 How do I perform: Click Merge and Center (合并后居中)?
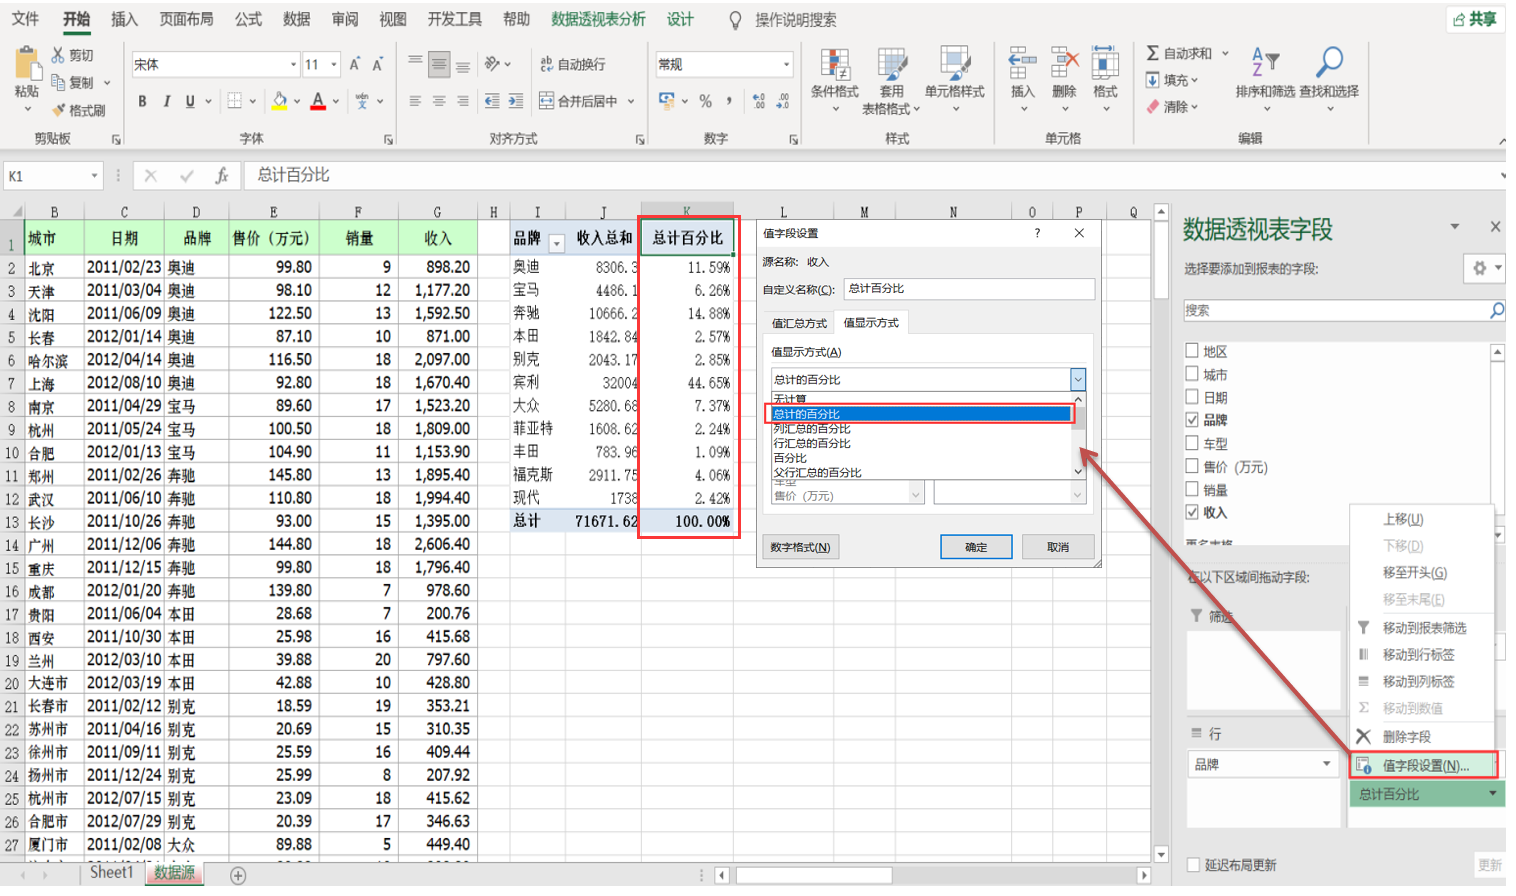click(x=579, y=101)
